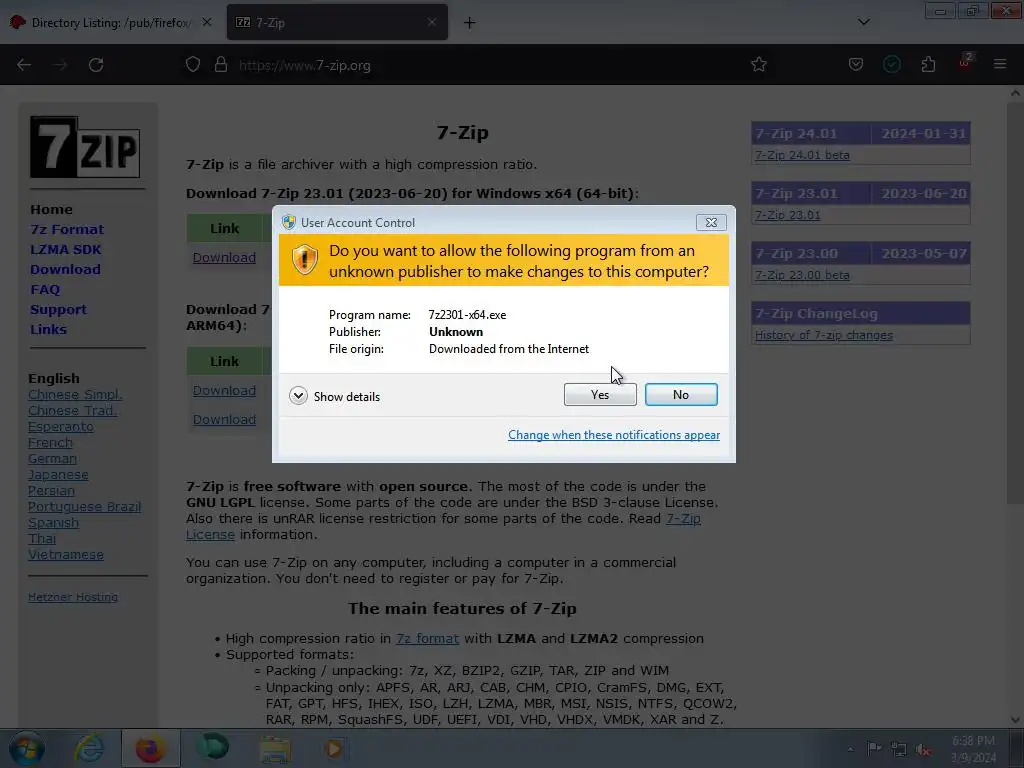Open 7-Zip 23.00 beta link
The width and height of the screenshot is (1024, 768).
802,276
